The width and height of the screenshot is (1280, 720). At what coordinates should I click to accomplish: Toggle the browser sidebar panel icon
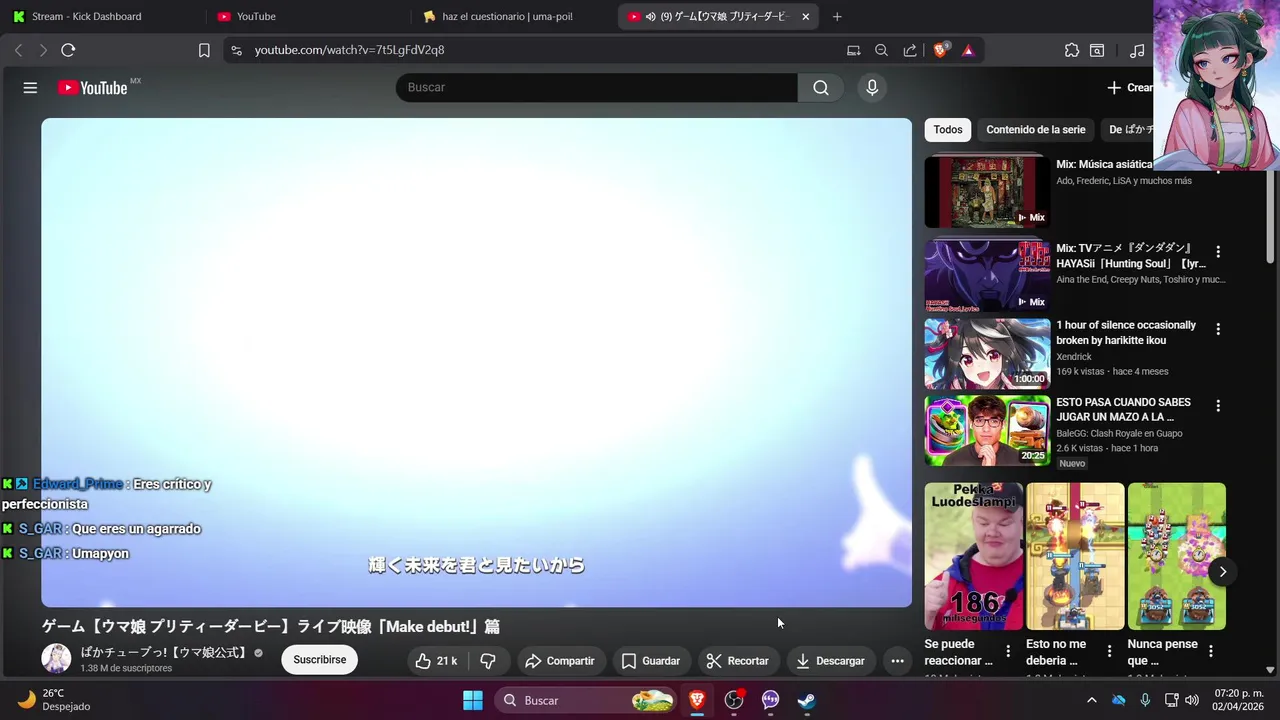pyautogui.click(x=1097, y=50)
